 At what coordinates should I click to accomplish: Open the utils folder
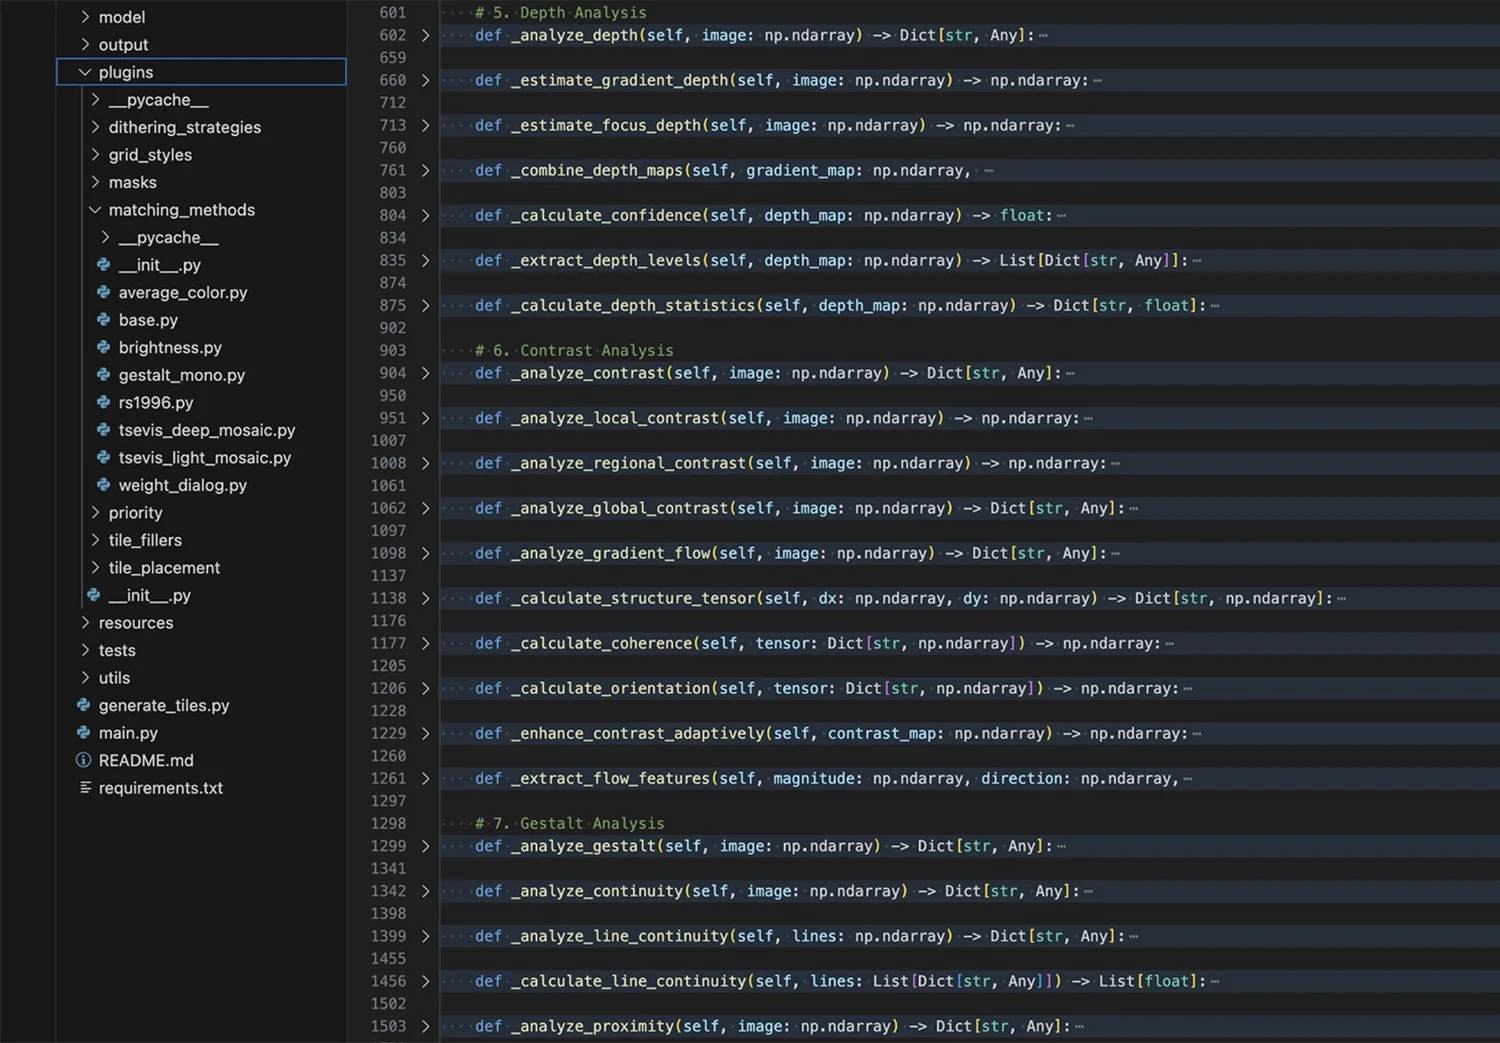click(x=114, y=677)
